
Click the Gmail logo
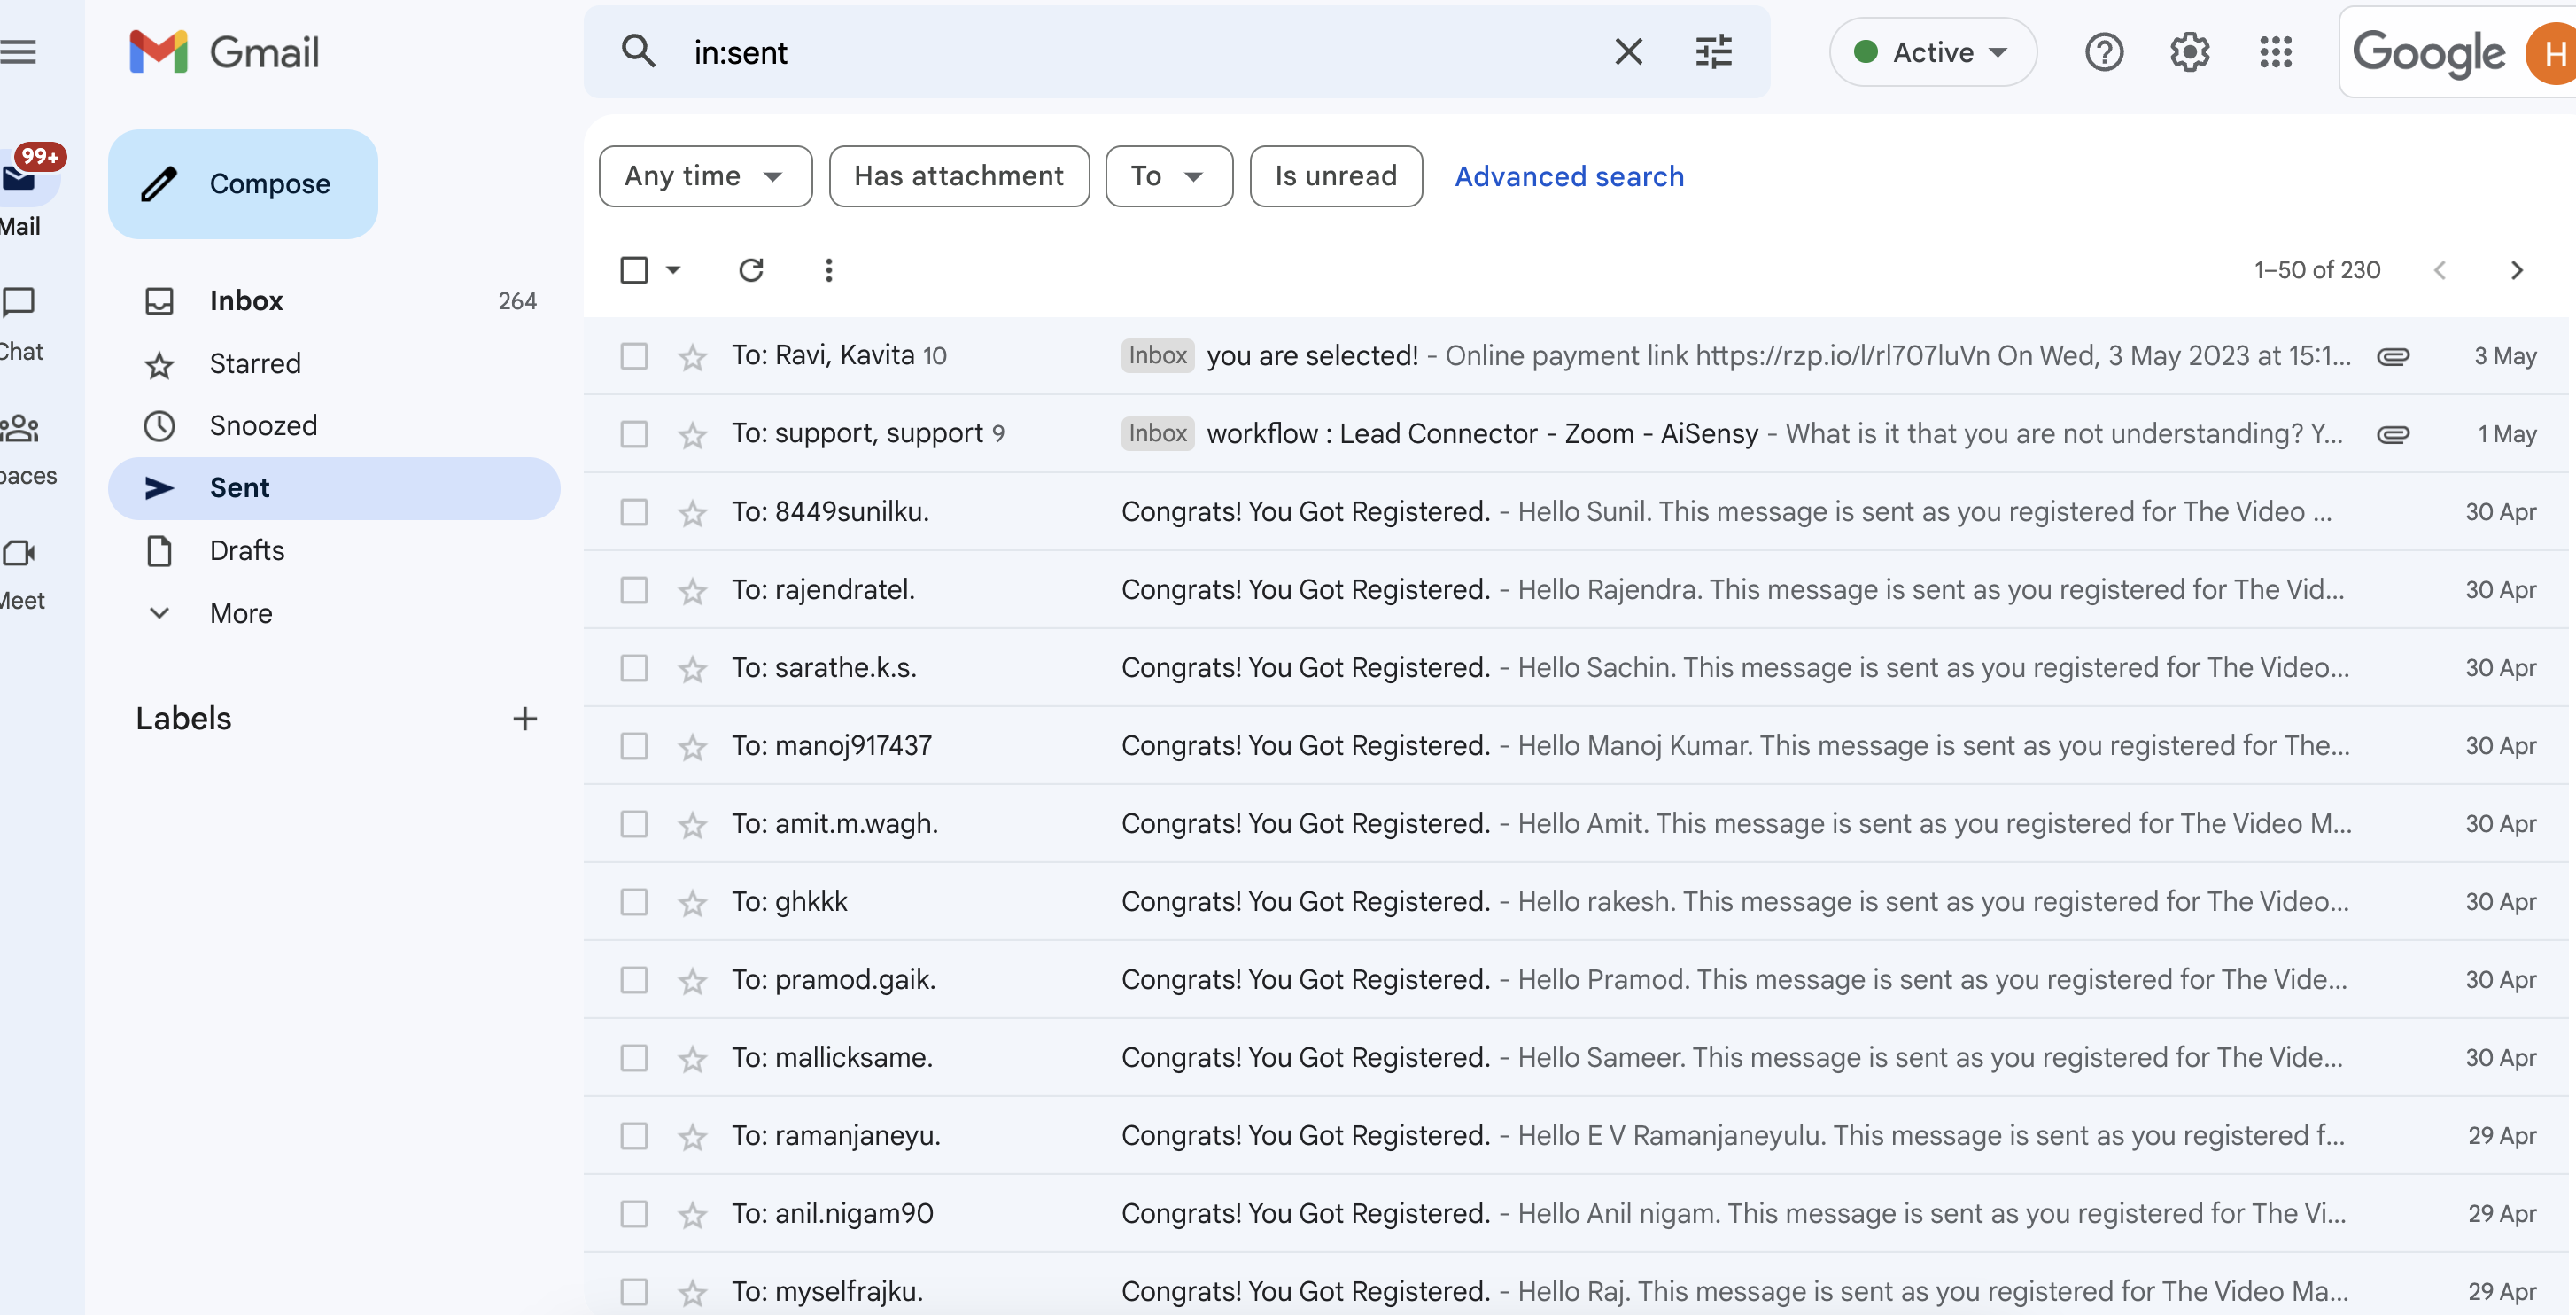click(x=225, y=52)
